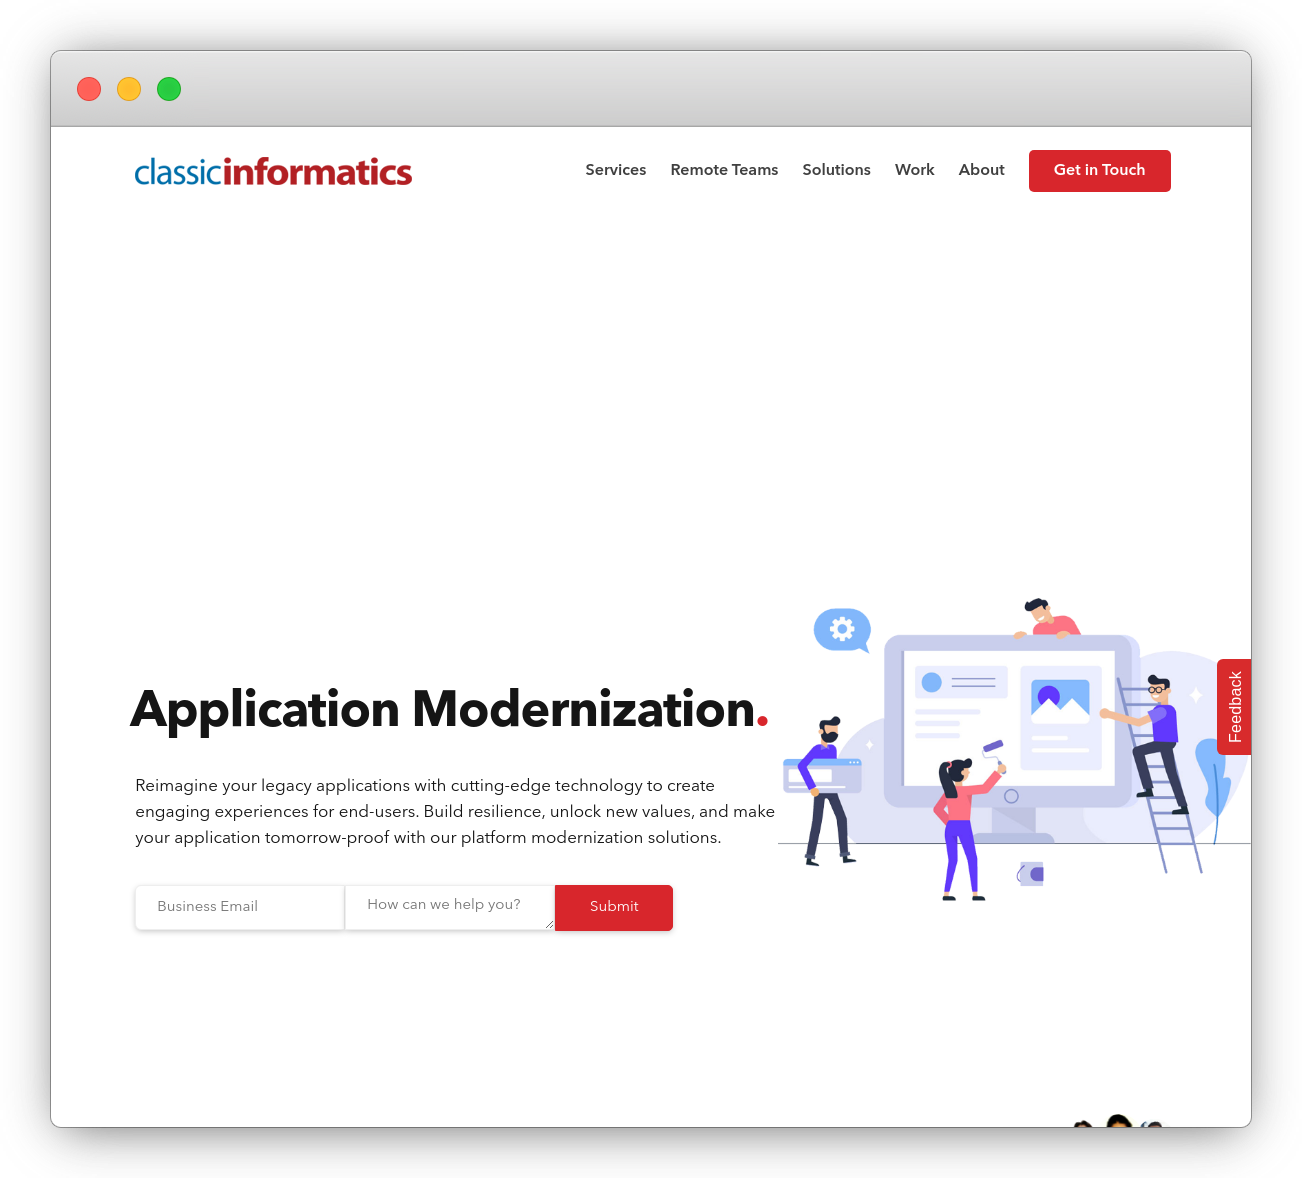Open the Services menu
Screen dimensions: 1302x1178
coord(616,170)
